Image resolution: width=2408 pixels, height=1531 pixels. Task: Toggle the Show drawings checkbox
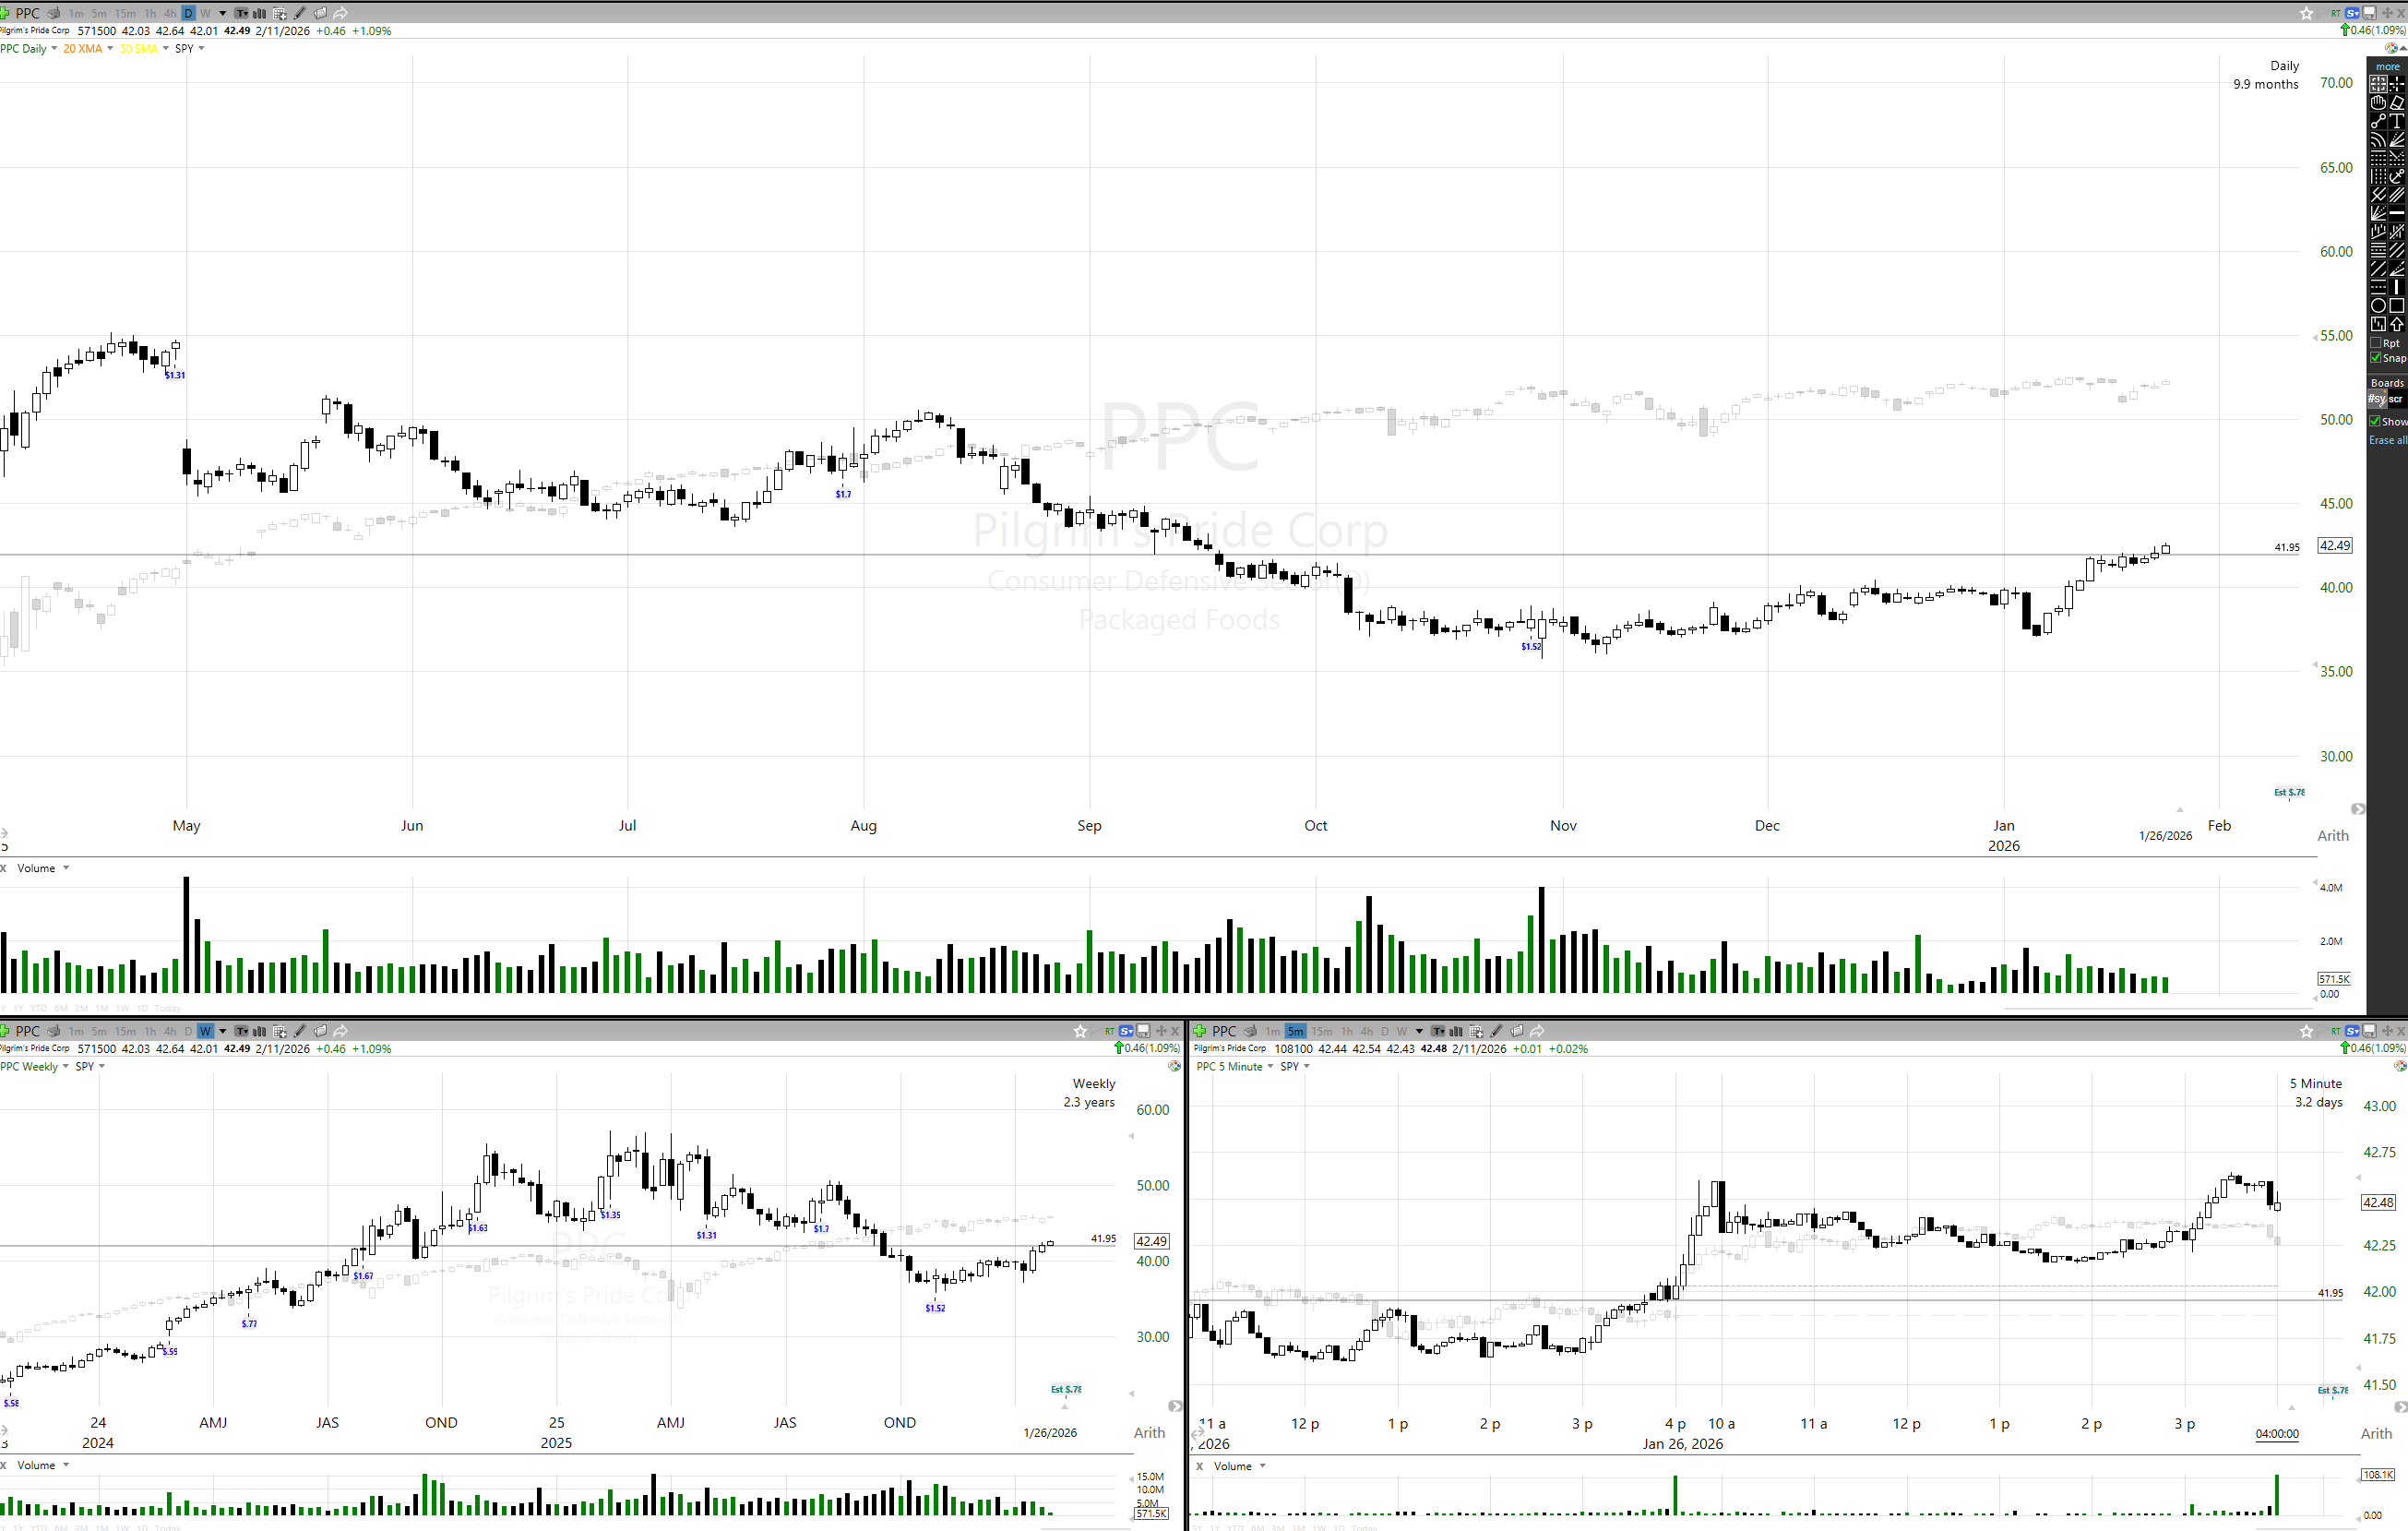[x=2375, y=421]
